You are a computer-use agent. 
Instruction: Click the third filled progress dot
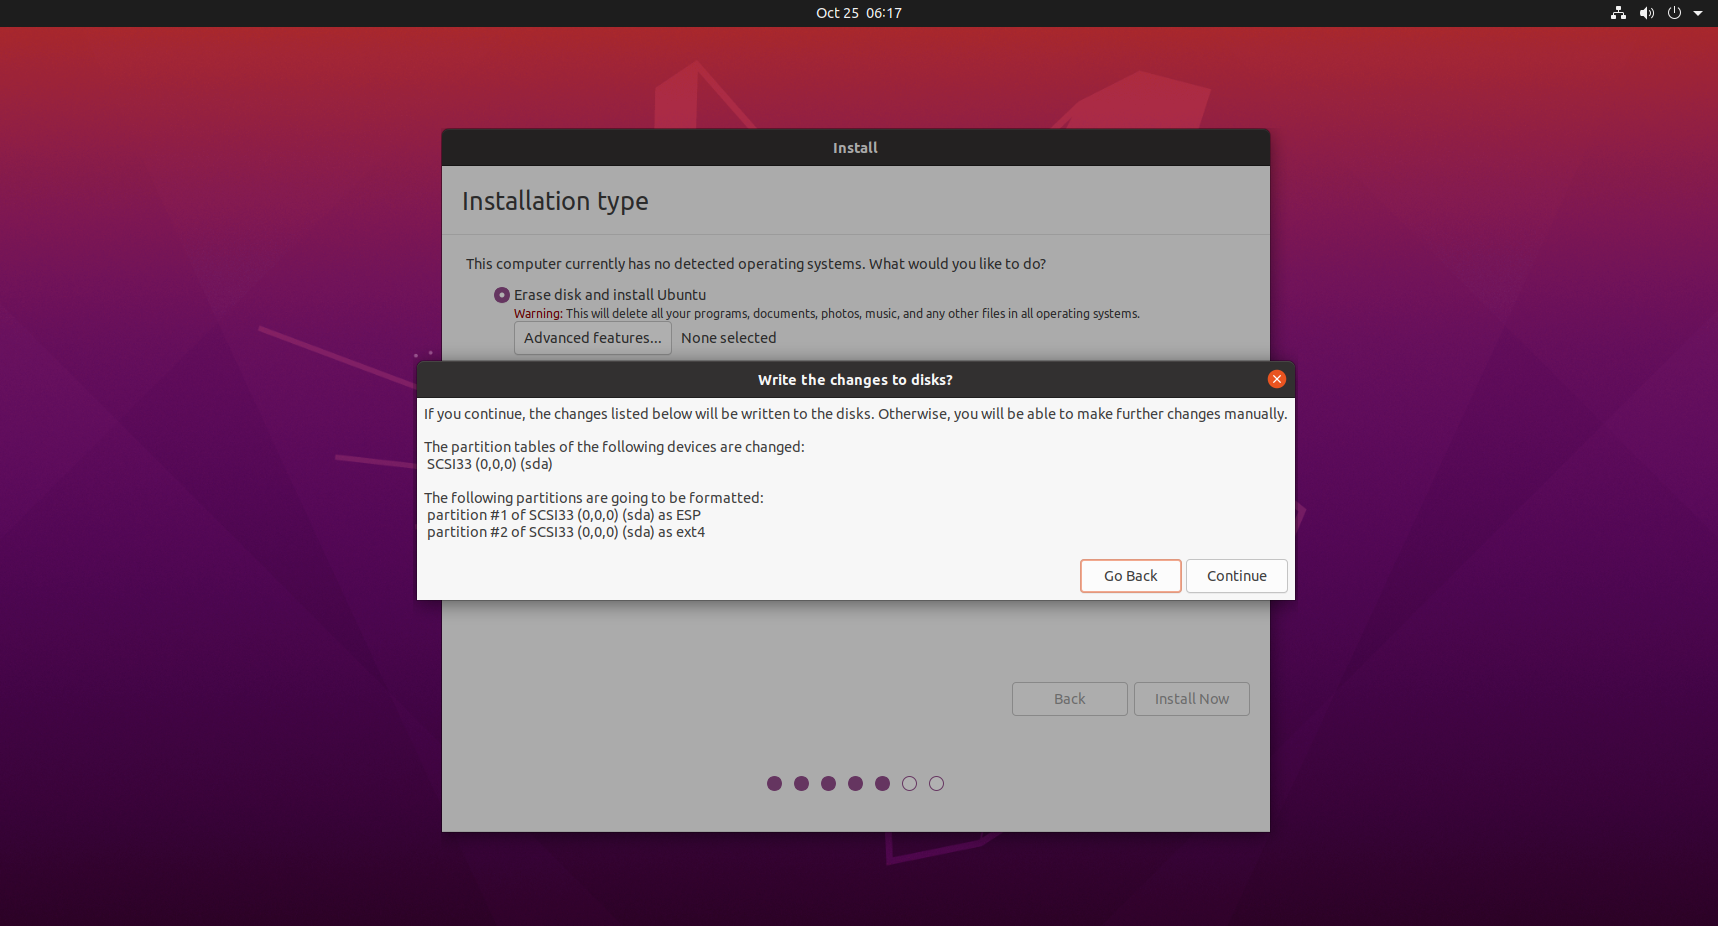click(828, 784)
